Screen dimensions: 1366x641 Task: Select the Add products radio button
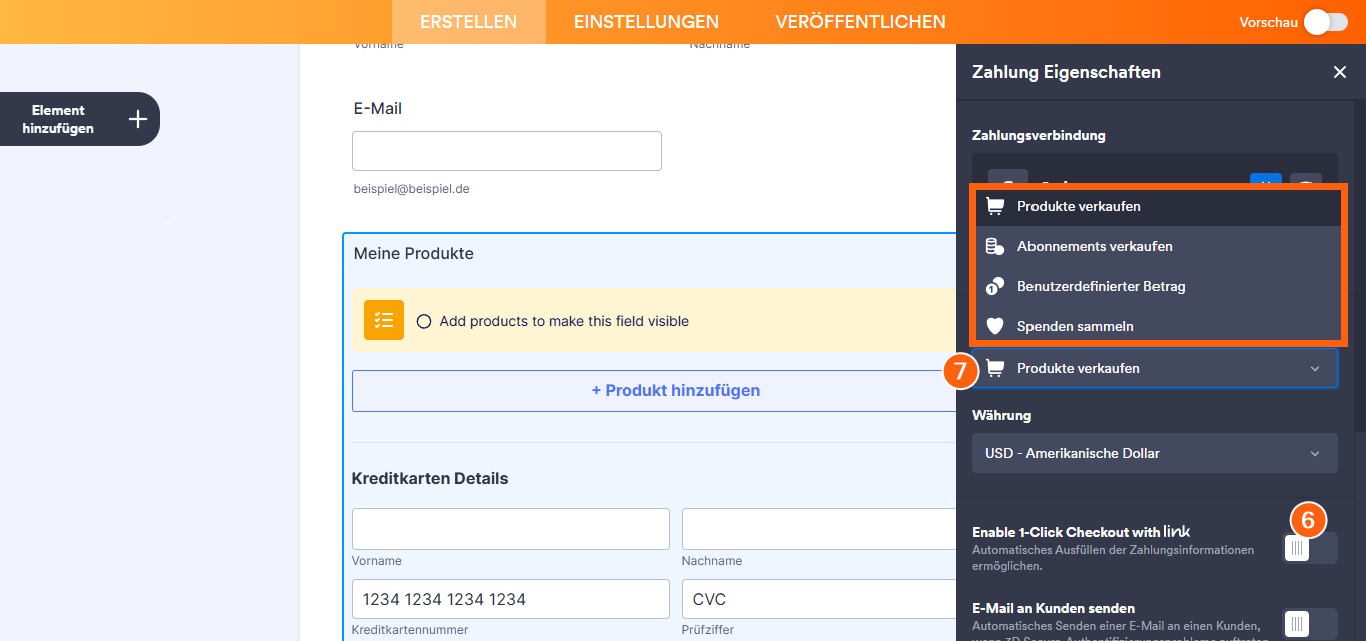tap(424, 321)
